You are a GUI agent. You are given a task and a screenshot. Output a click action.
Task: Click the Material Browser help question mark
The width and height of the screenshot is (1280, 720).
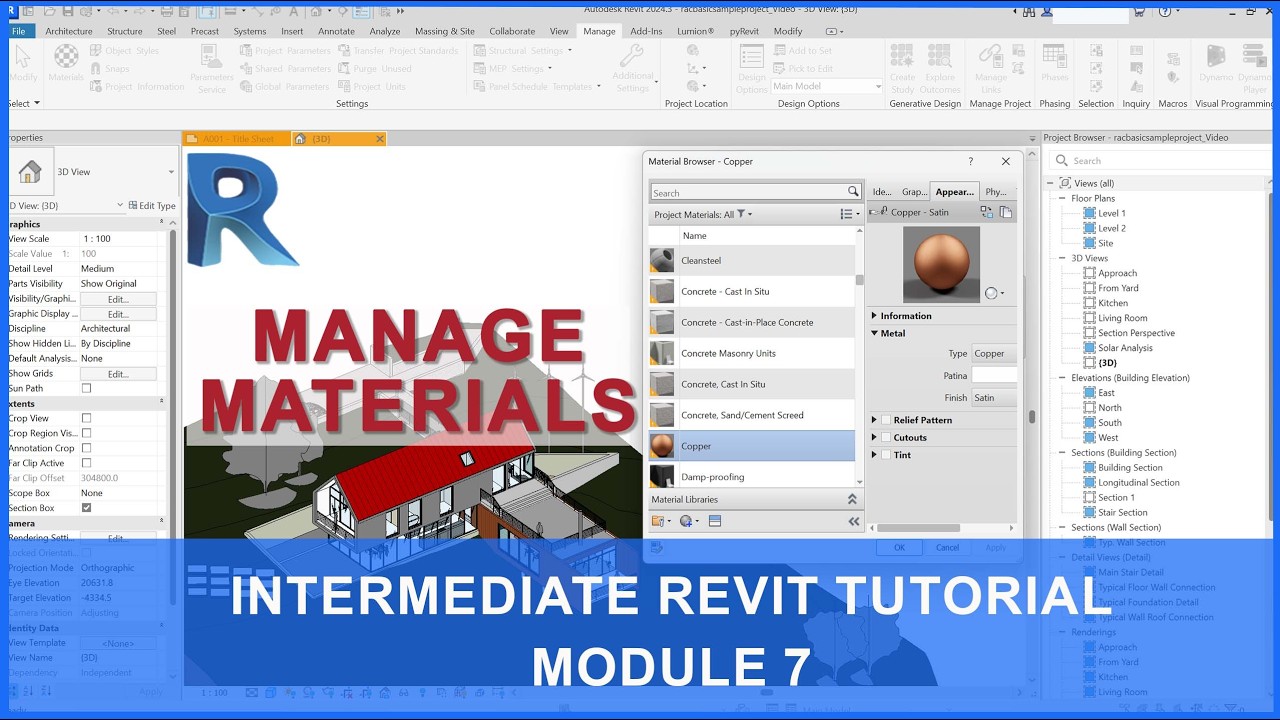click(970, 161)
